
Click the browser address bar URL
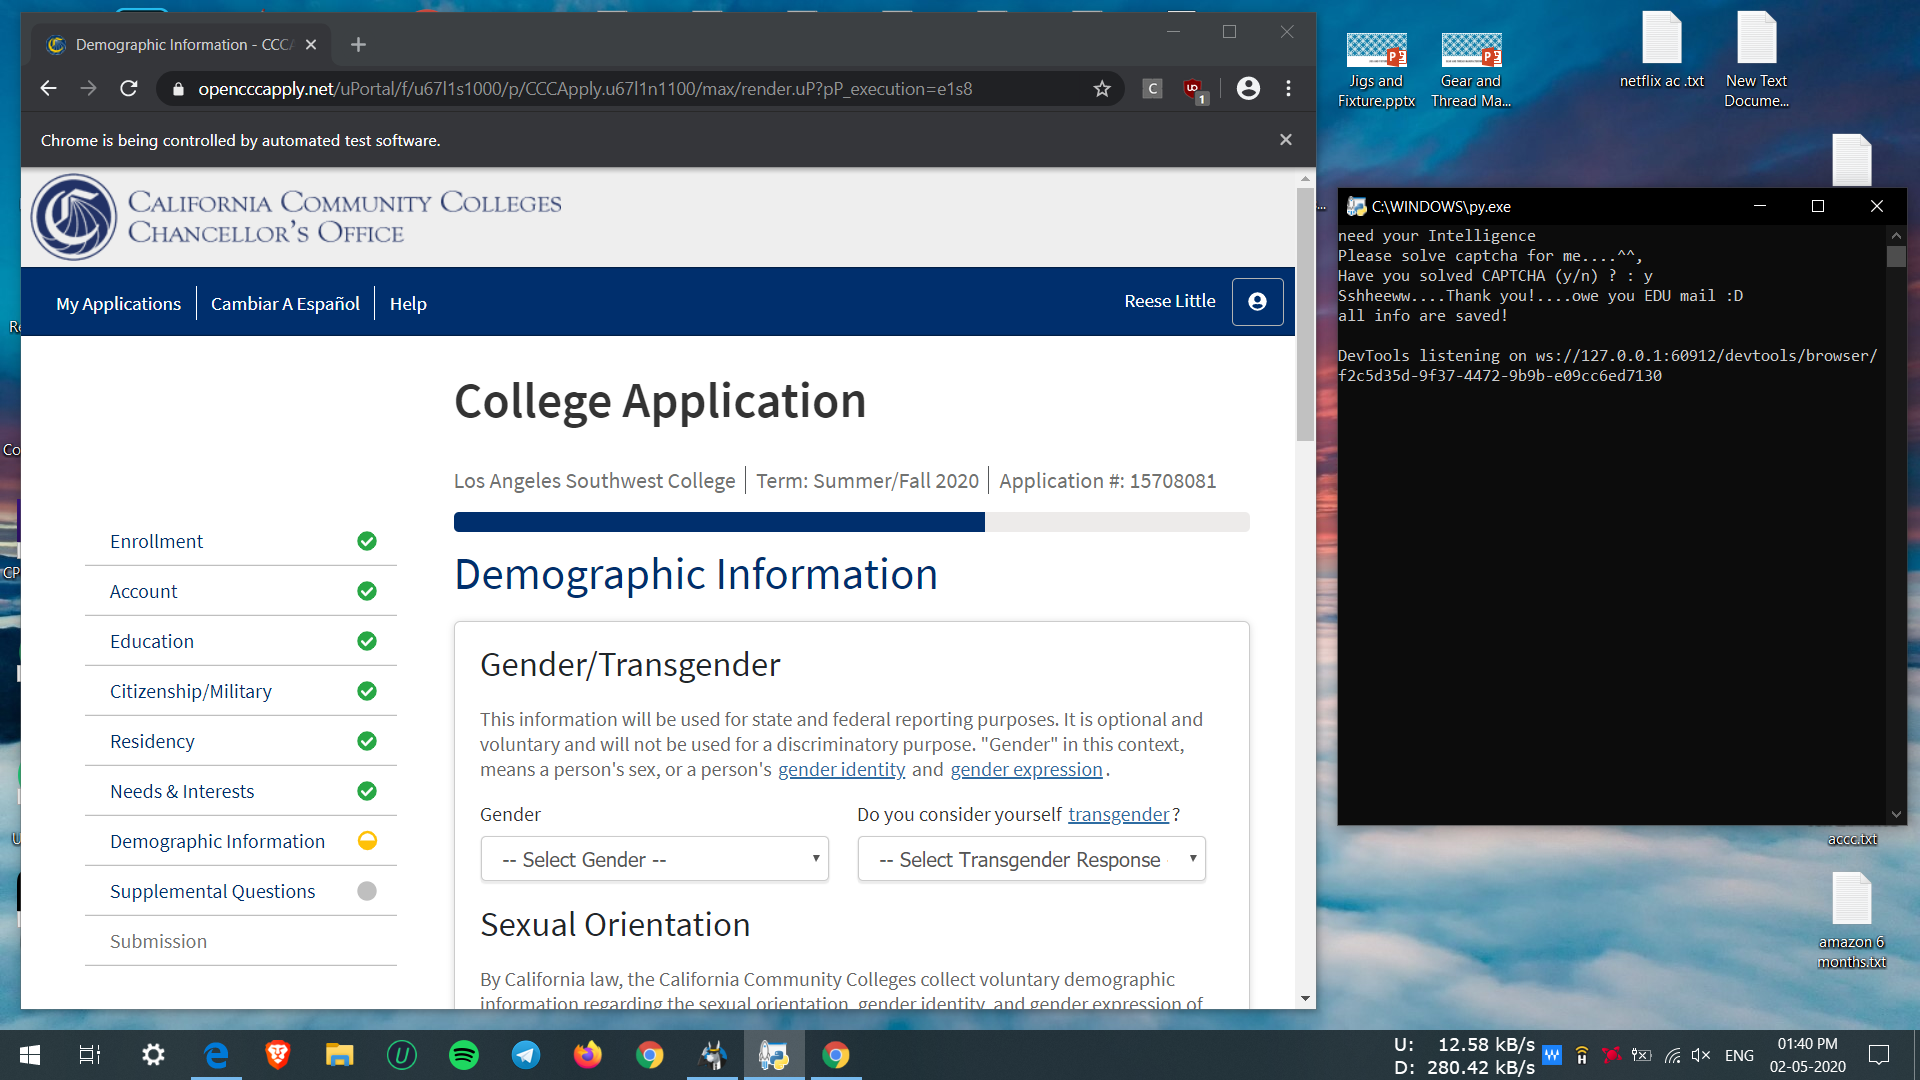[585, 89]
